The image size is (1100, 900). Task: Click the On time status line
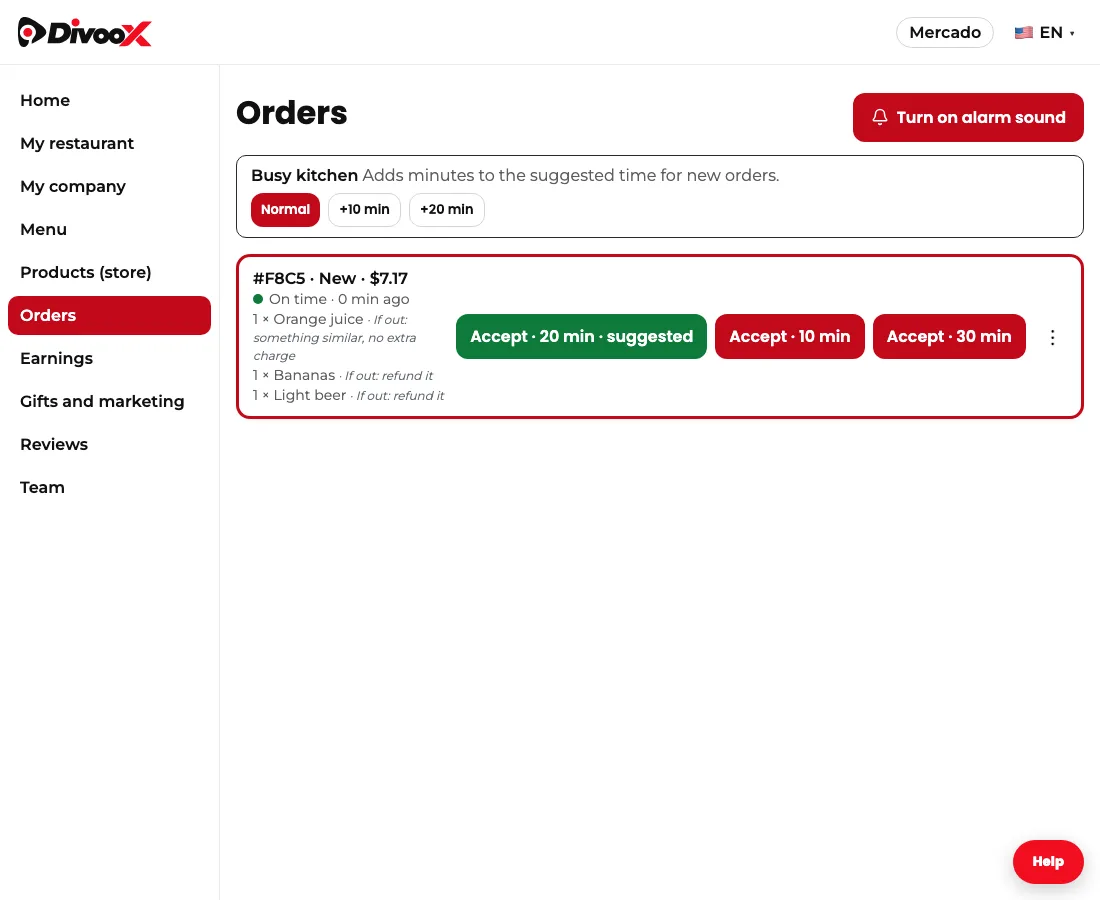(x=331, y=299)
